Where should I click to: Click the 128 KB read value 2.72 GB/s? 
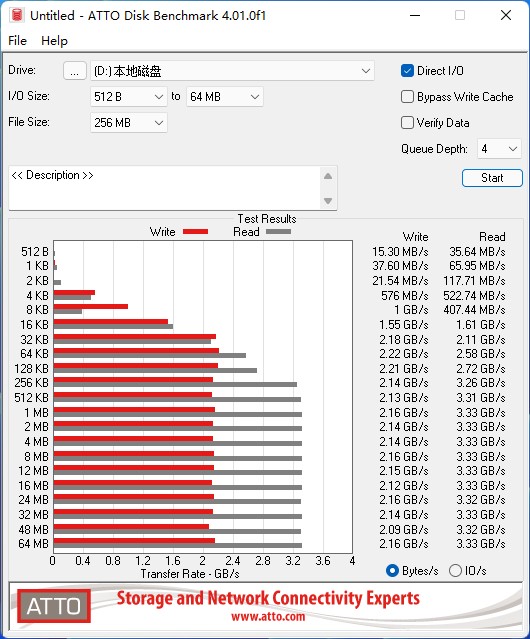[x=481, y=368]
